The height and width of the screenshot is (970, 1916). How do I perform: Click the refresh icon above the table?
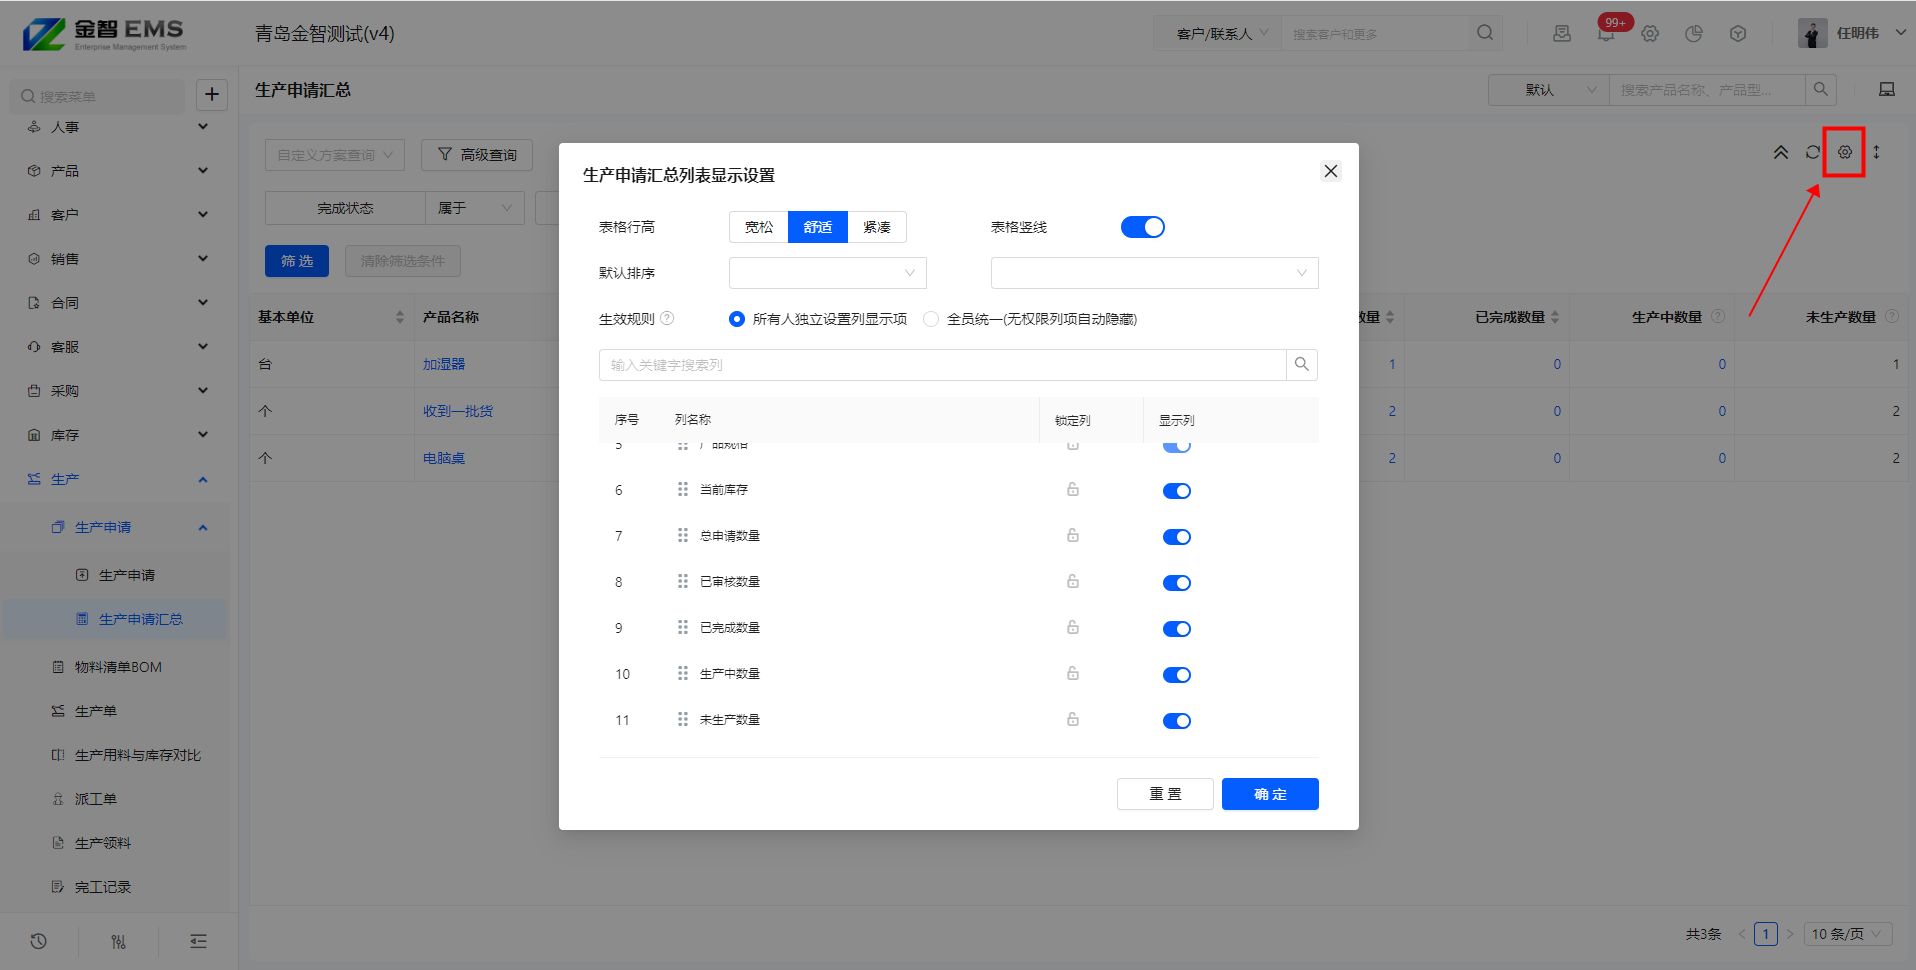tap(1812, 152)
